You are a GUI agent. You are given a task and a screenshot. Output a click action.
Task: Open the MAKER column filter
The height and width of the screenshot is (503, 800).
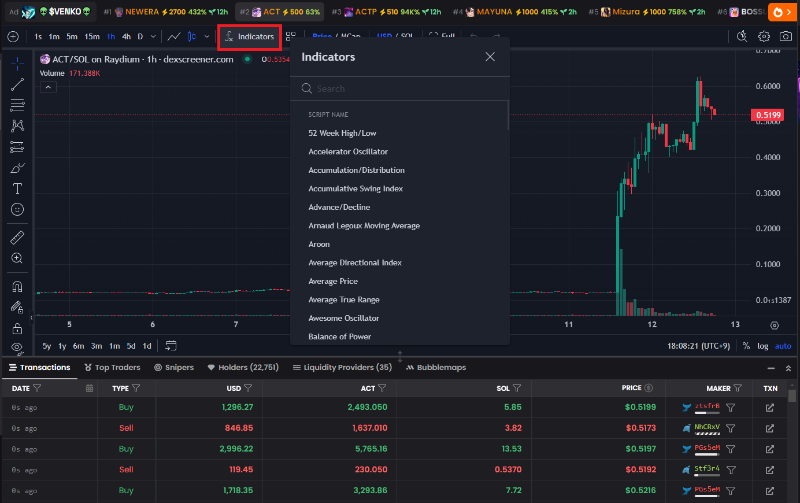pos(738,388)
